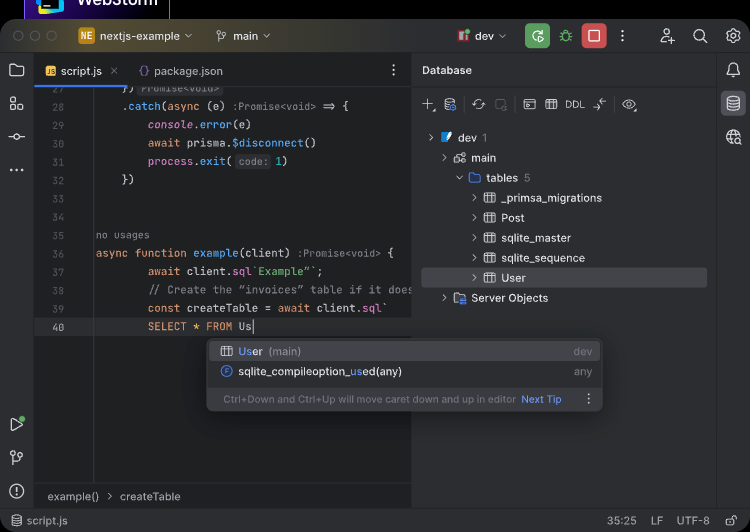Viewport: 750px width, 532px height.
Task: Open the Git tool window icon
Action: pyautogui.click(x=17, y=457)
